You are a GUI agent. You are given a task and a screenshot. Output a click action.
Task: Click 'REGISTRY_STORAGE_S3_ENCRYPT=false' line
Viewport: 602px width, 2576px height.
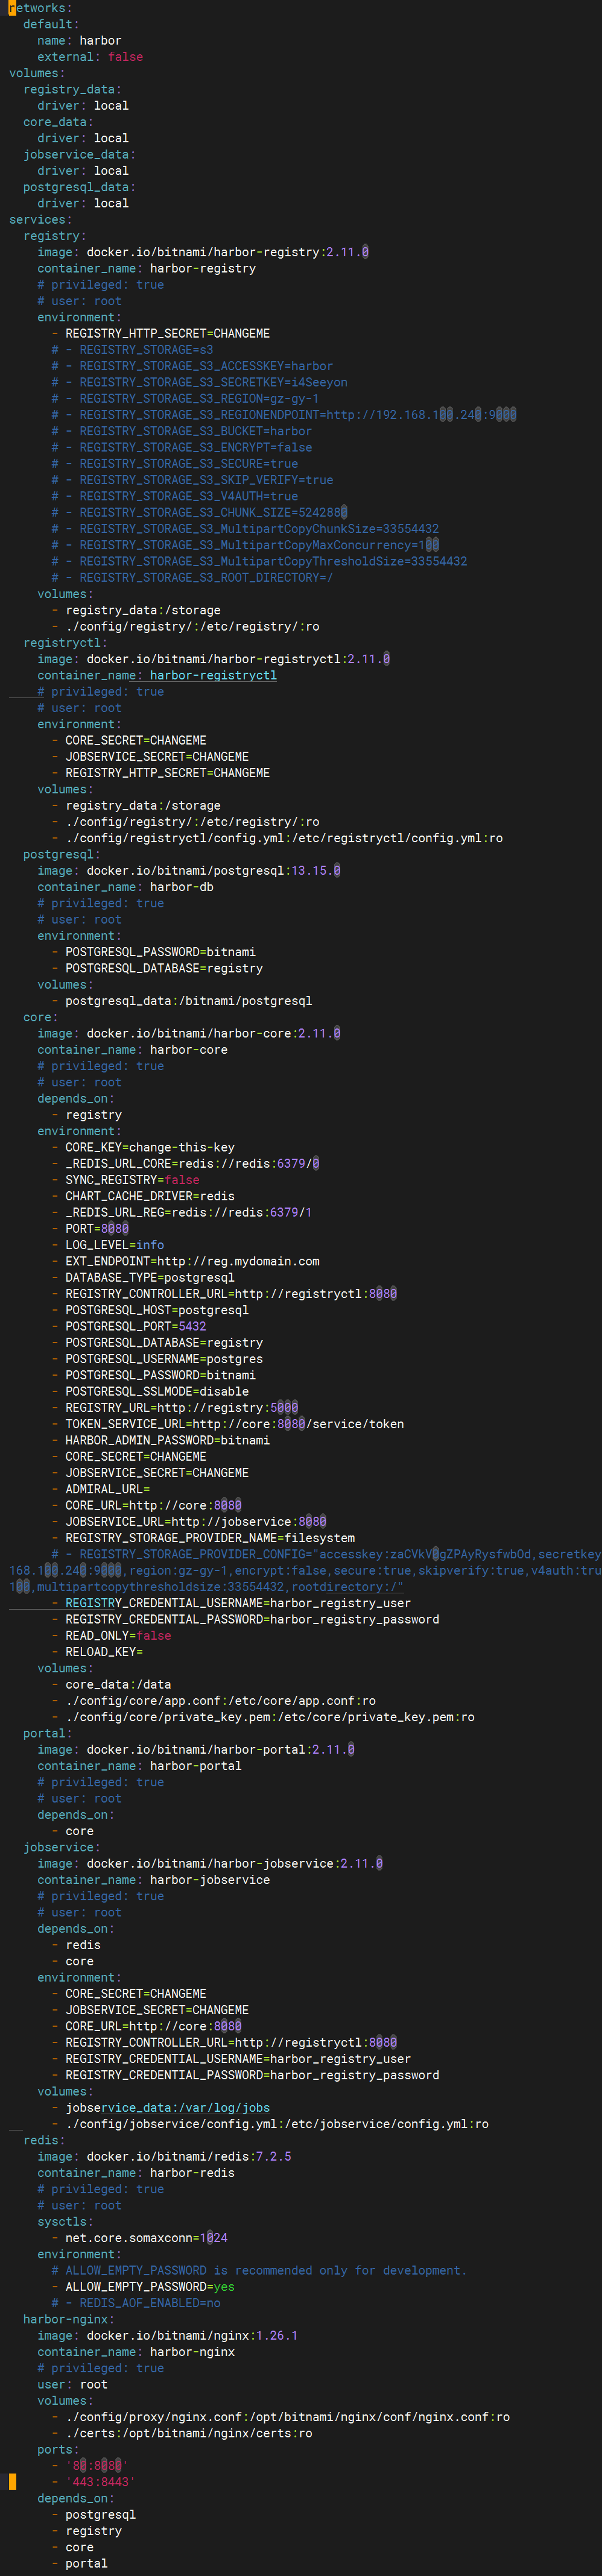click(x=181, y=447)
